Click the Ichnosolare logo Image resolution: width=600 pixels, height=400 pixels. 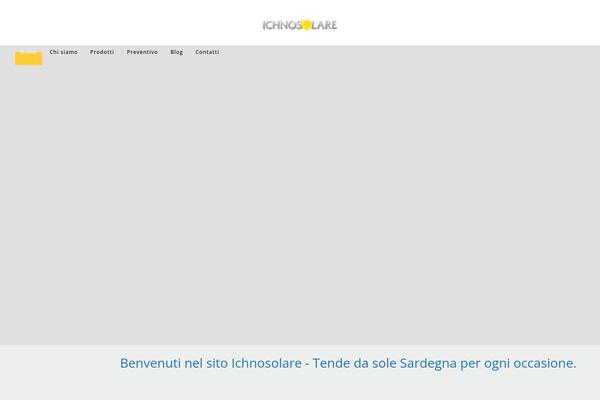click(300, 25)
